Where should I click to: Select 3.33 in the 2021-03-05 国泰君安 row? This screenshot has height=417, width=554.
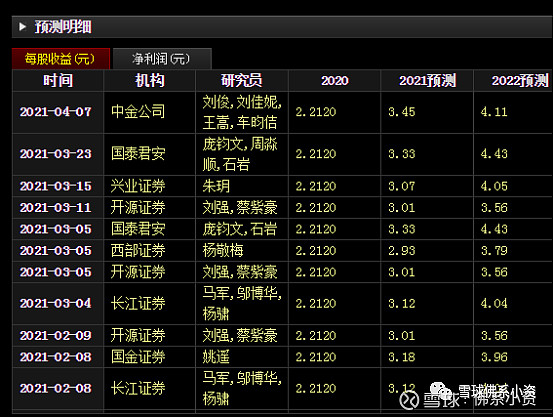click(x=401, y=229)
